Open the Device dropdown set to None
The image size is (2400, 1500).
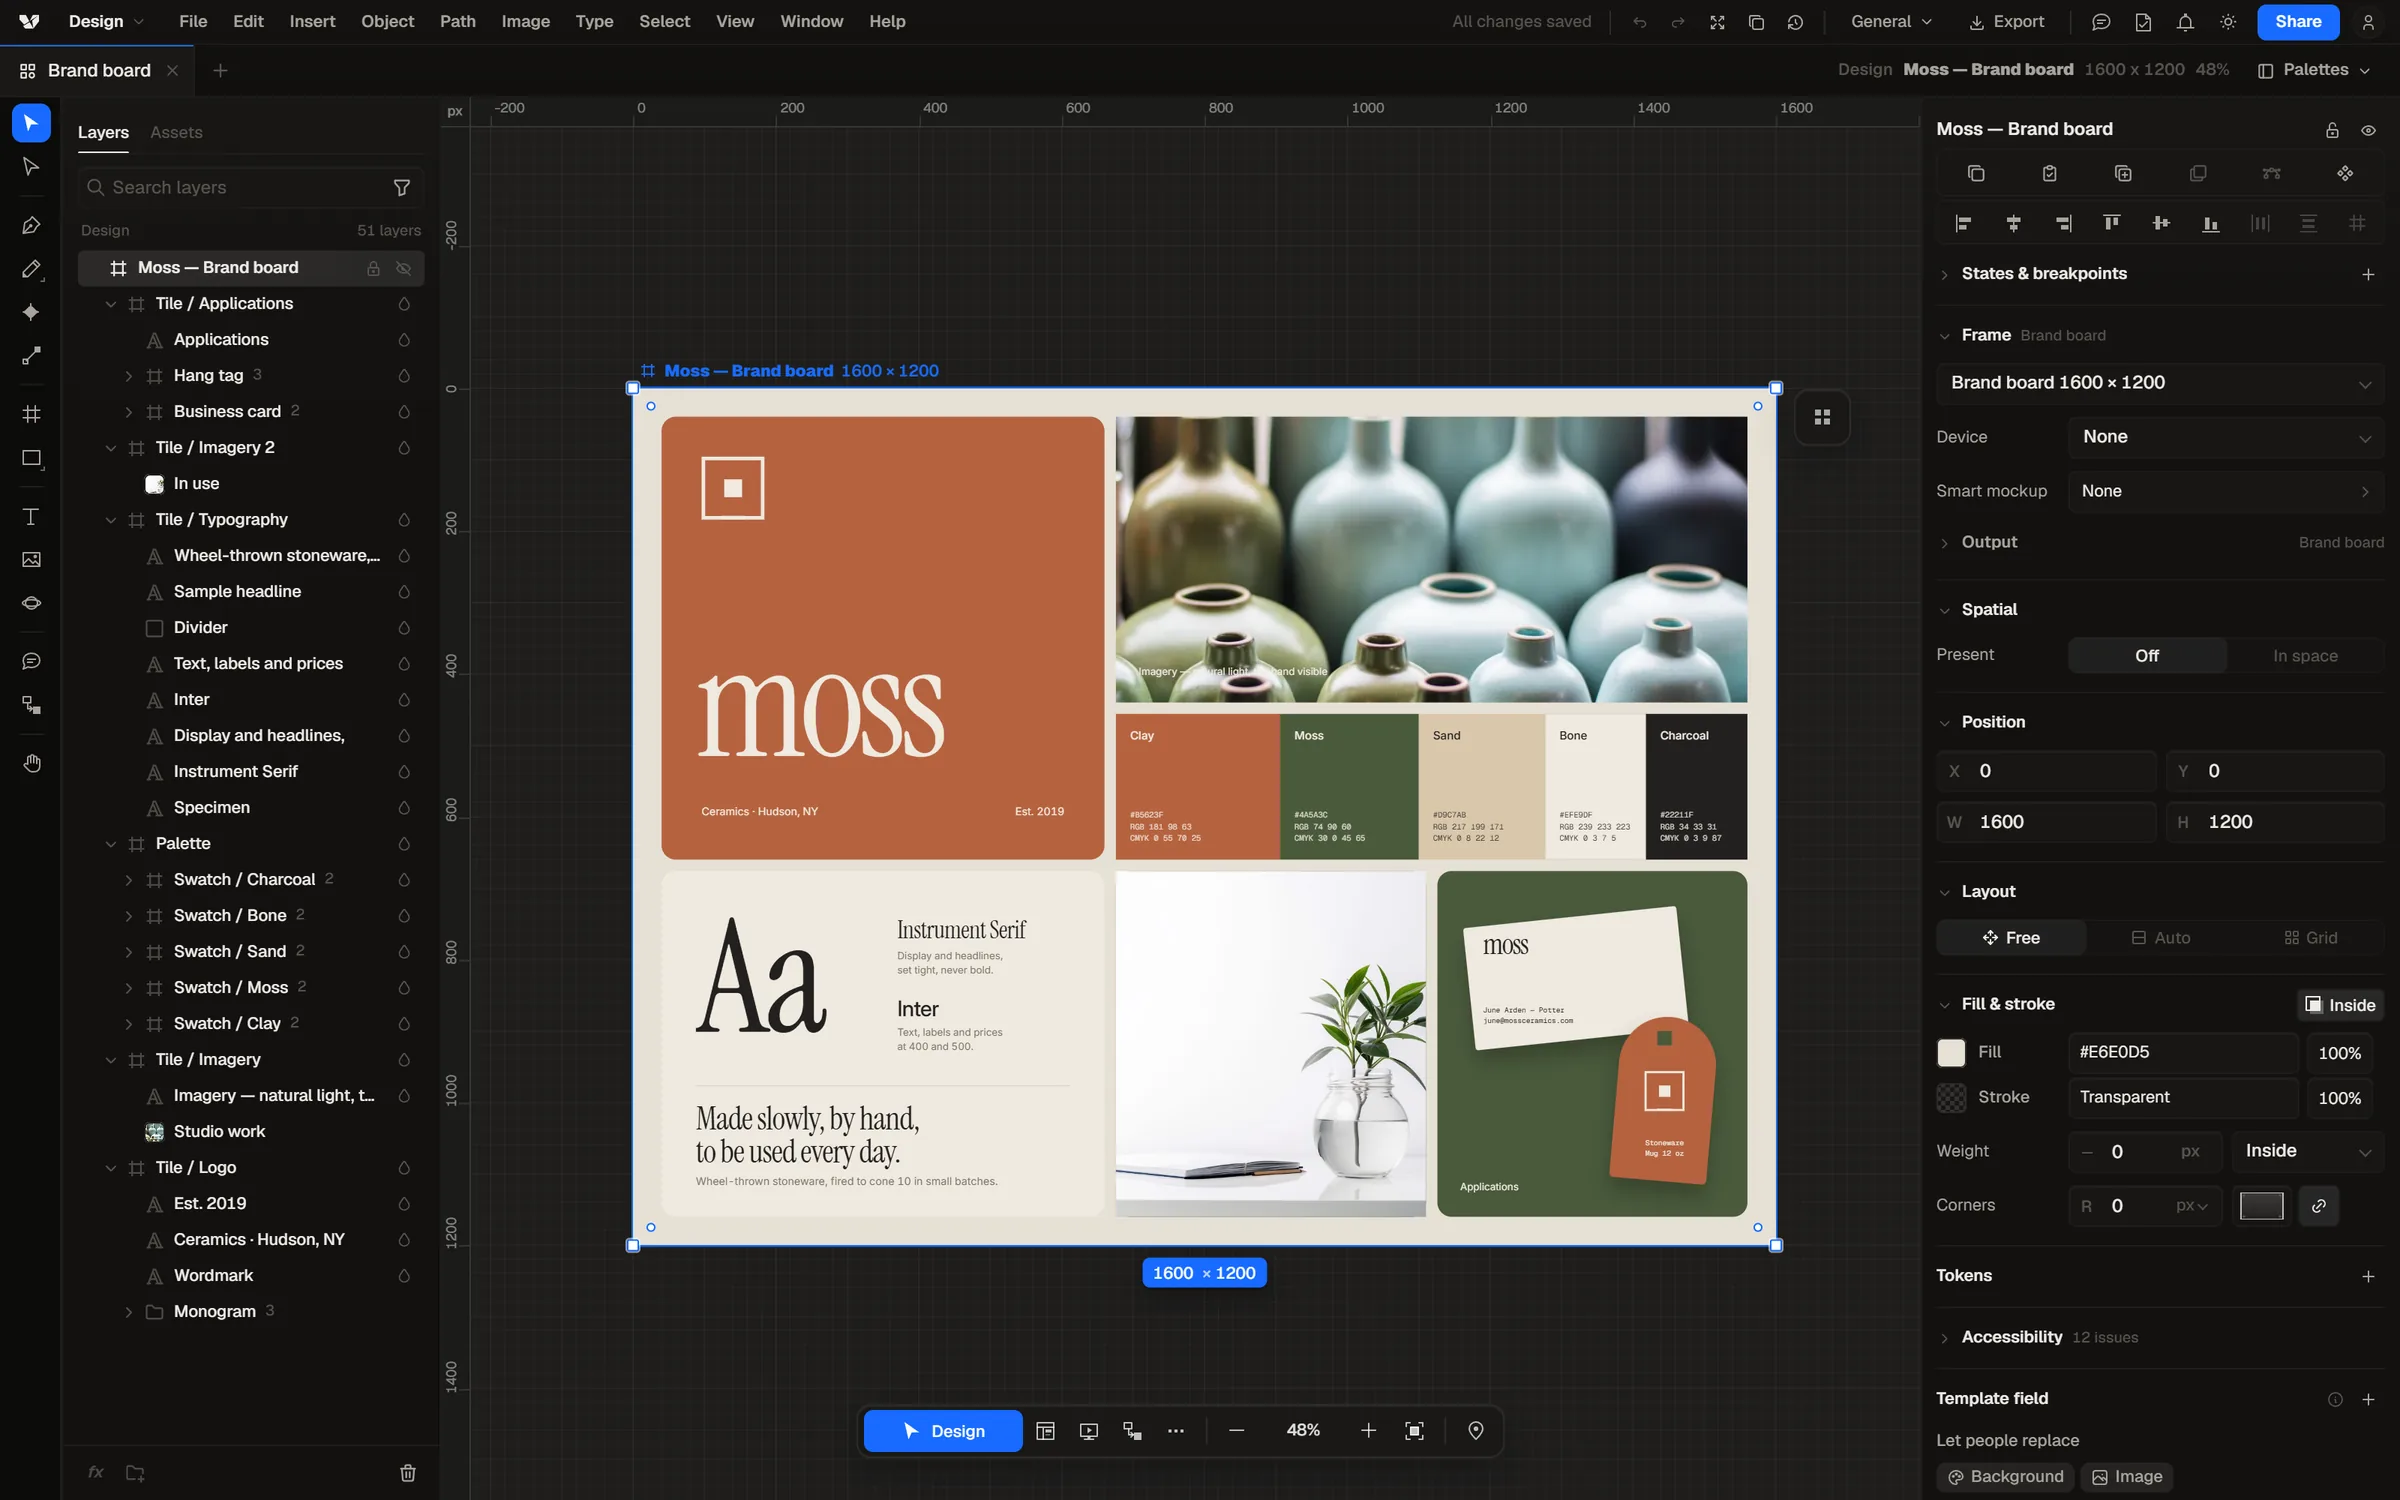pyautogui.click(x=2226, y=437)
